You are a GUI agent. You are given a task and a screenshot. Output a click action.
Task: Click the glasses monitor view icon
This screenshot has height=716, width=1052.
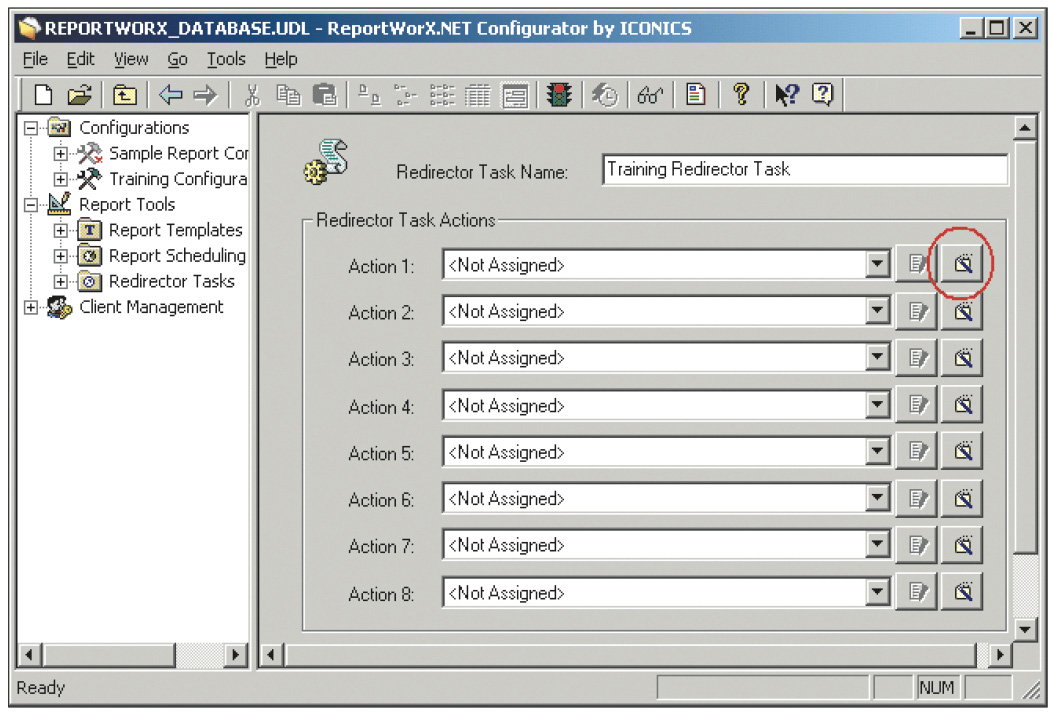pos(649,95)
